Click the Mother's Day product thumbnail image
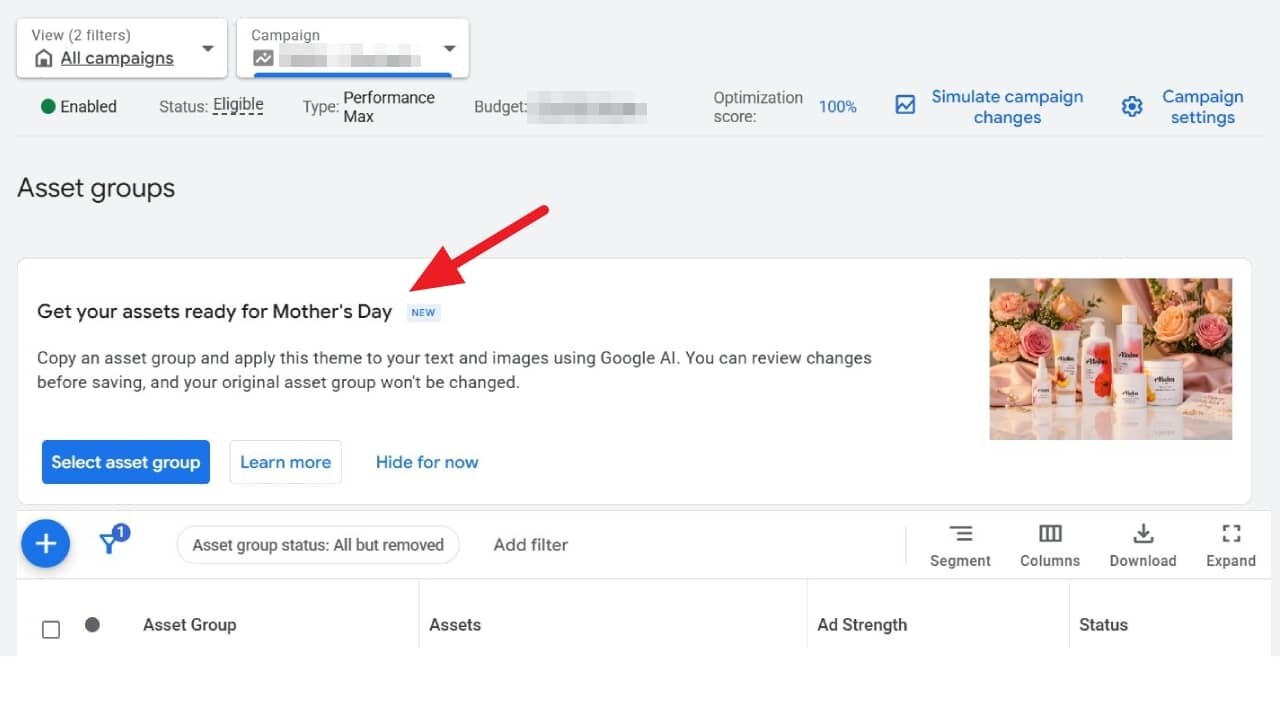Viewport: 1280px width, 720px height. tap(1110, 359)
